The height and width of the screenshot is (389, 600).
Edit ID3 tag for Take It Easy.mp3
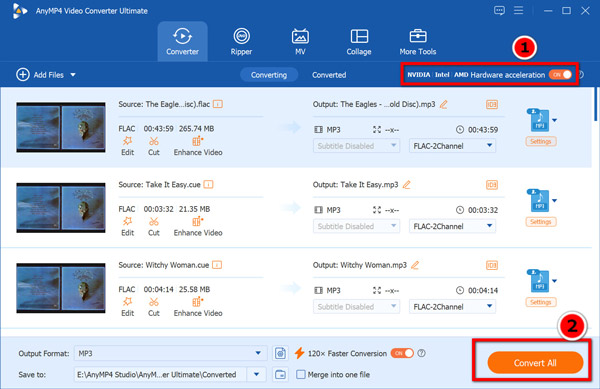coord(492,185)
